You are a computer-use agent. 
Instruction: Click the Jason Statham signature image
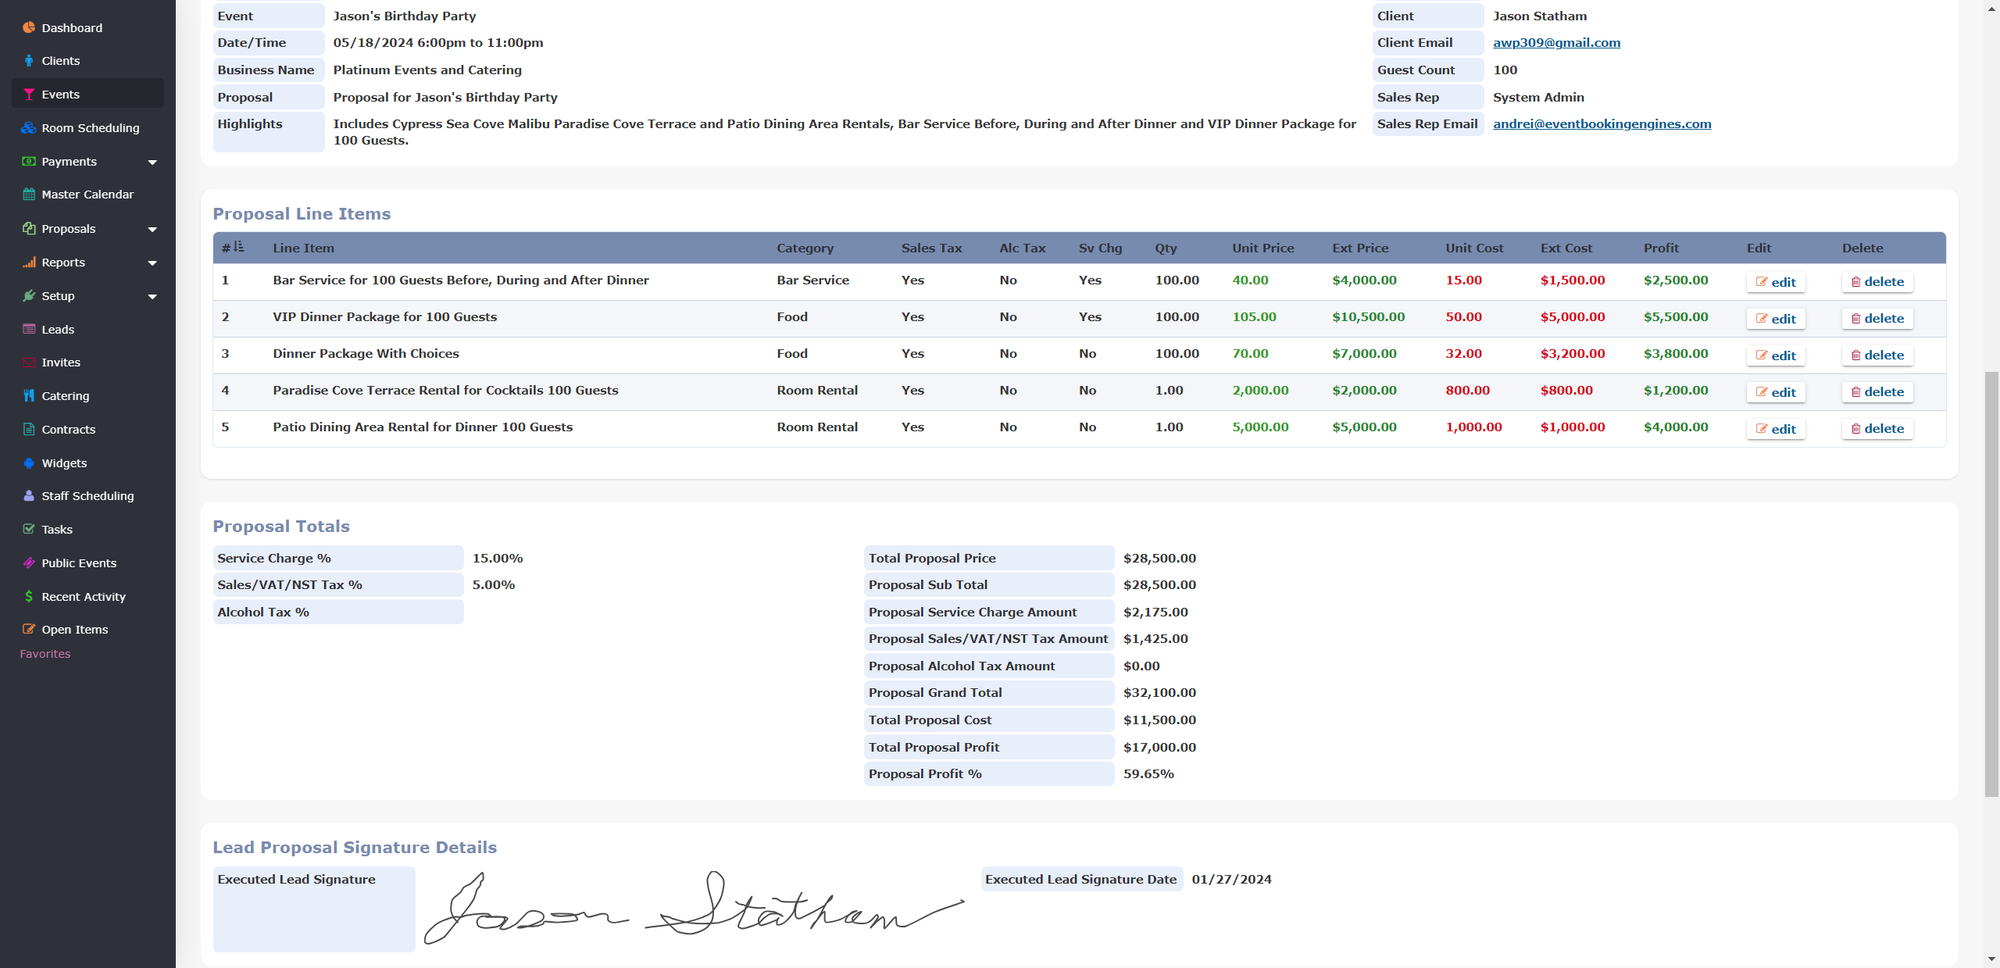click(694, 907)
